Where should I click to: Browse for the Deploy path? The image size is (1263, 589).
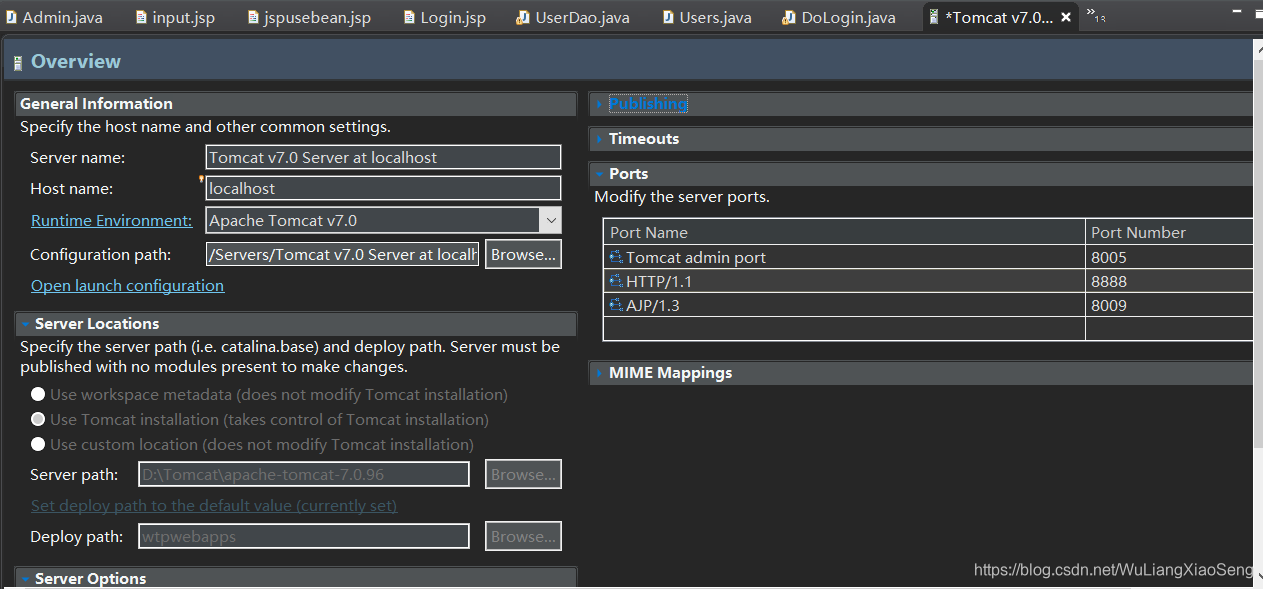coord(523,536)
